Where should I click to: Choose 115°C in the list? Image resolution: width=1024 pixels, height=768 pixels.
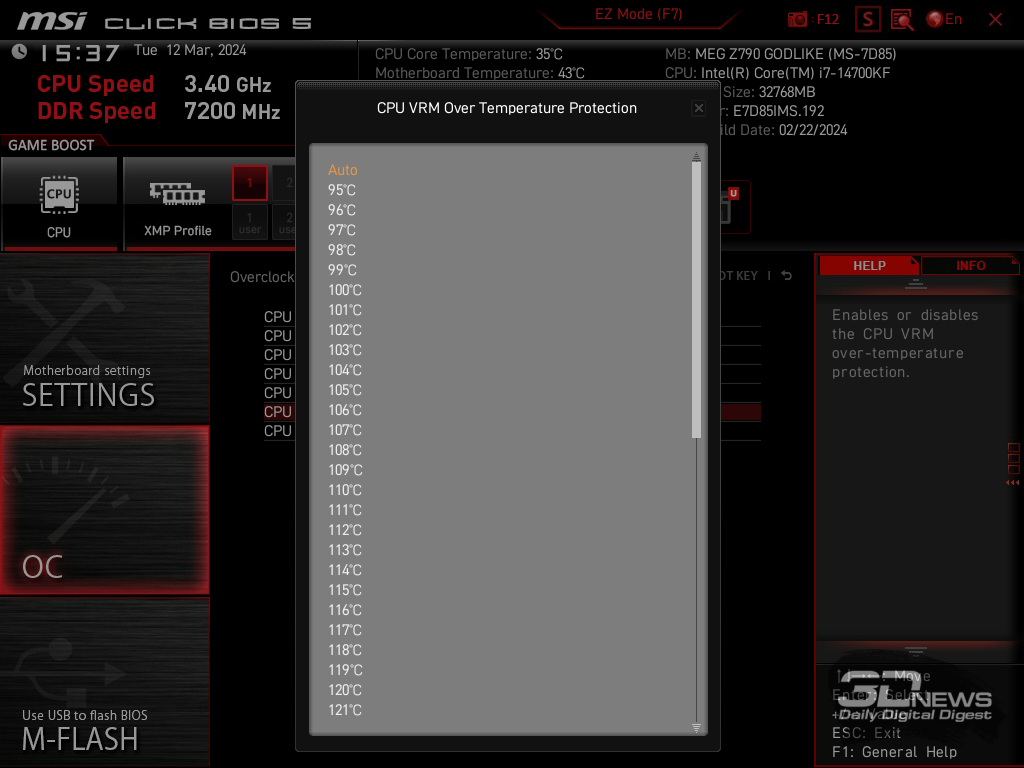(344, 590)
